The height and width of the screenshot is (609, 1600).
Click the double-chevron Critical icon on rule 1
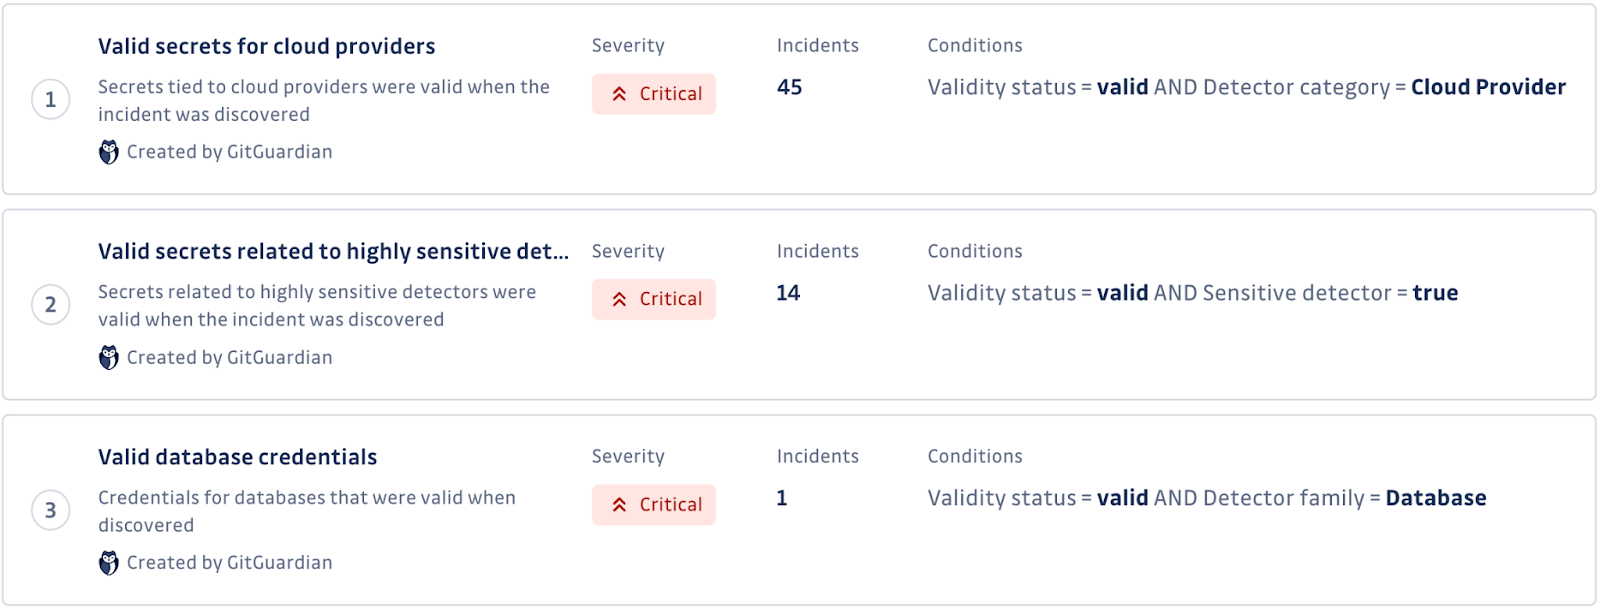coord(618,93)
